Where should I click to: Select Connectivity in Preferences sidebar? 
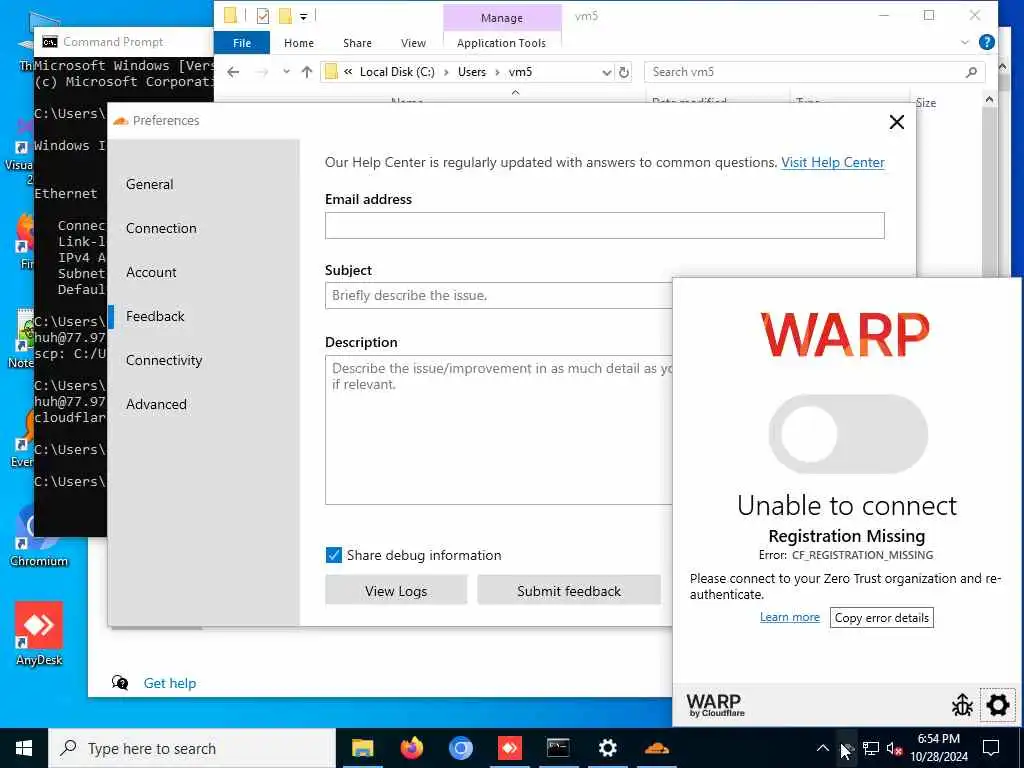coord(164,360)
